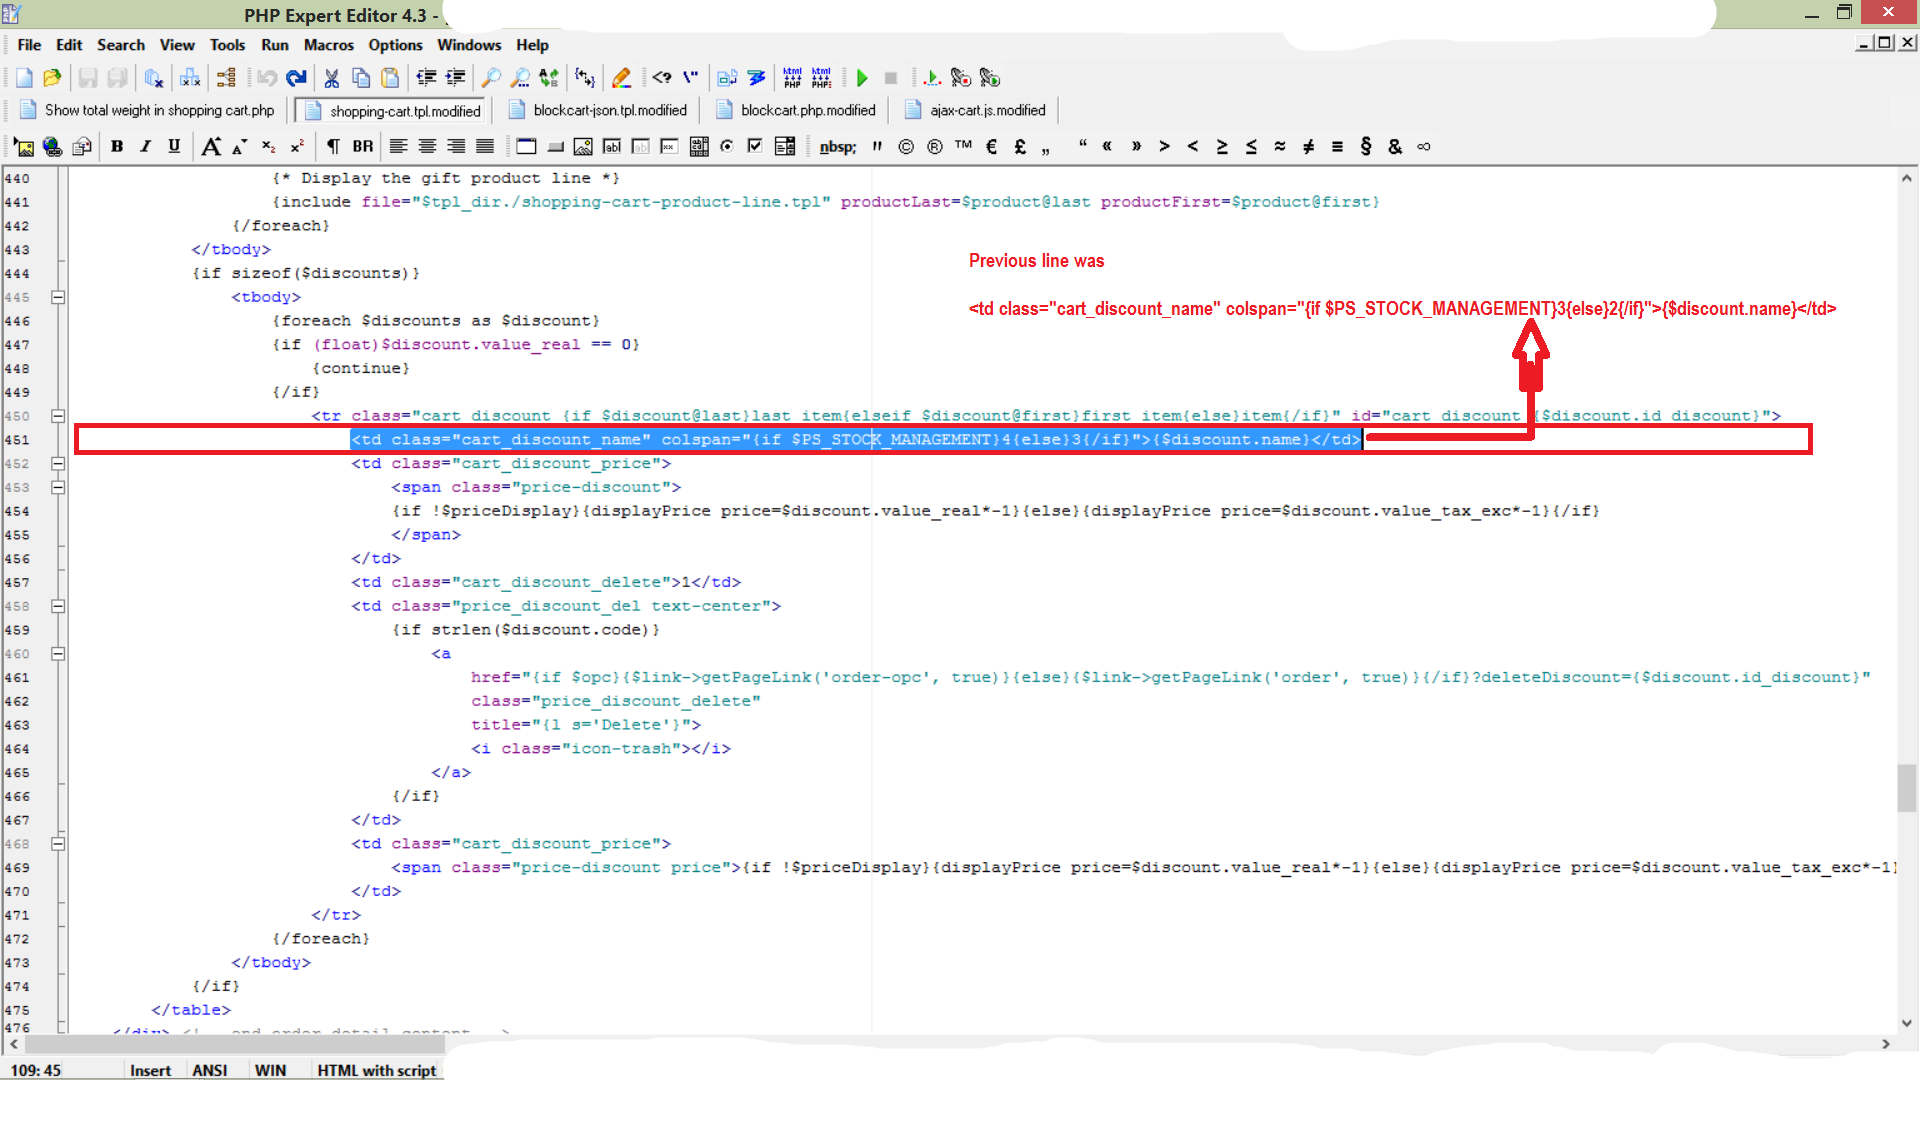Click the green Run play icon
Image resolution: width=1920 pixels, height=1125 pixels.
pos(862,78)
